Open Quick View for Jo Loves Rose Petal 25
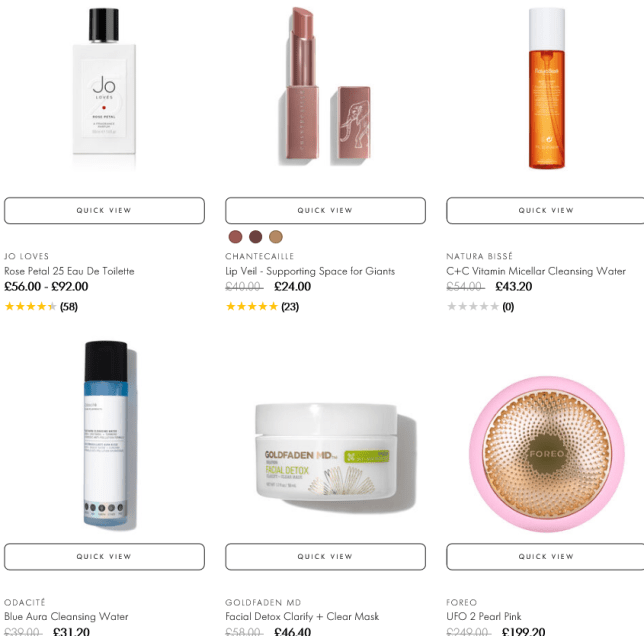Image resolution: width=644 pixels, height=636 pixels. point(104,211)
